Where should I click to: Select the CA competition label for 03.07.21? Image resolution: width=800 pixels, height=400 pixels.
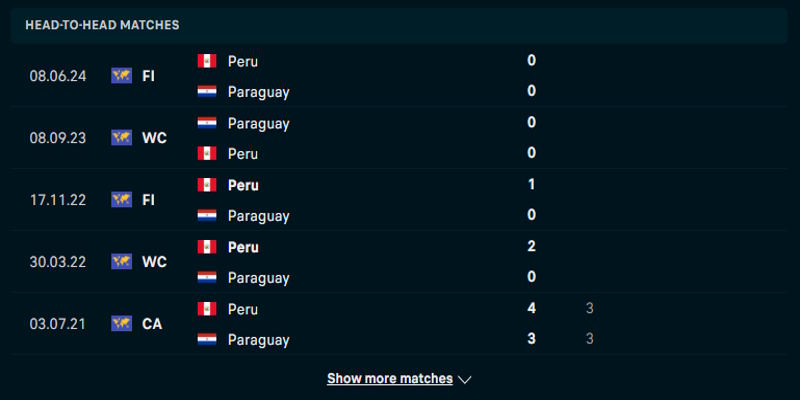152,324
